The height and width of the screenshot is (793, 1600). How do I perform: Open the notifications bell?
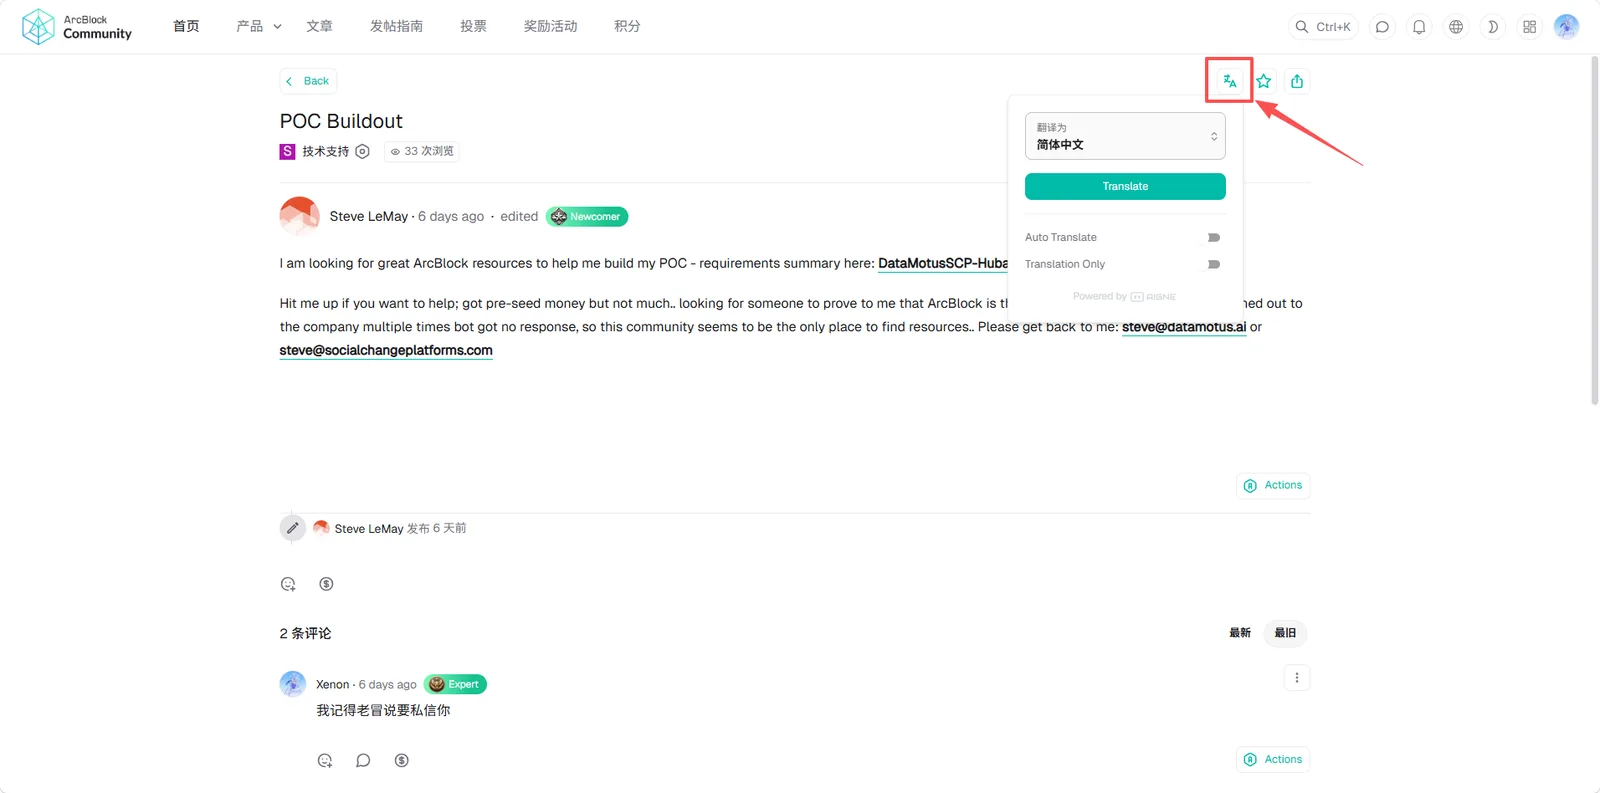[1419, 27]
